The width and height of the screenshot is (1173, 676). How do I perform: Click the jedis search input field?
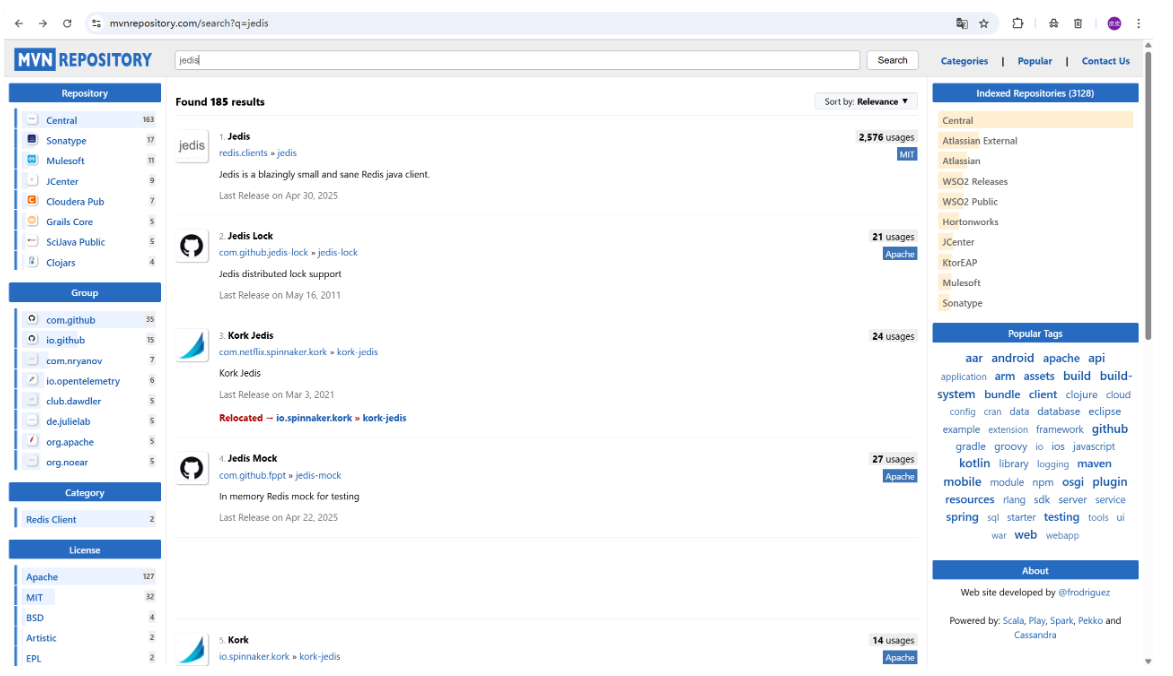click(x=517, y=60)
